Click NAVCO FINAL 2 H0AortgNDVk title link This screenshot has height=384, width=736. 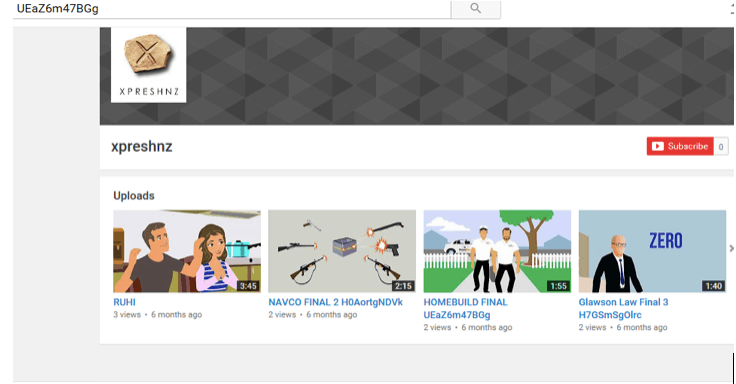pos(335,302)
